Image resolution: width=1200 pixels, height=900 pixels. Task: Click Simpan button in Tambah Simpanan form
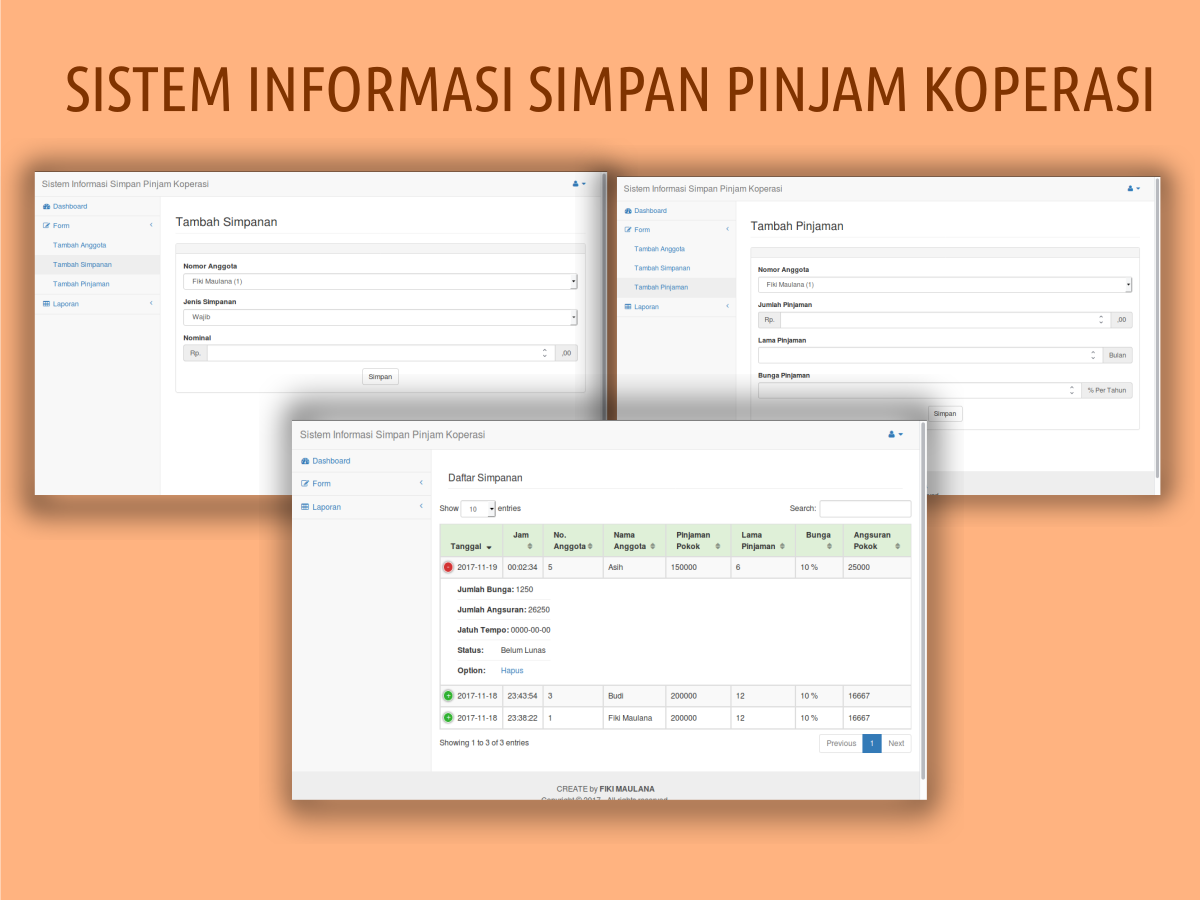click(380, 377)
